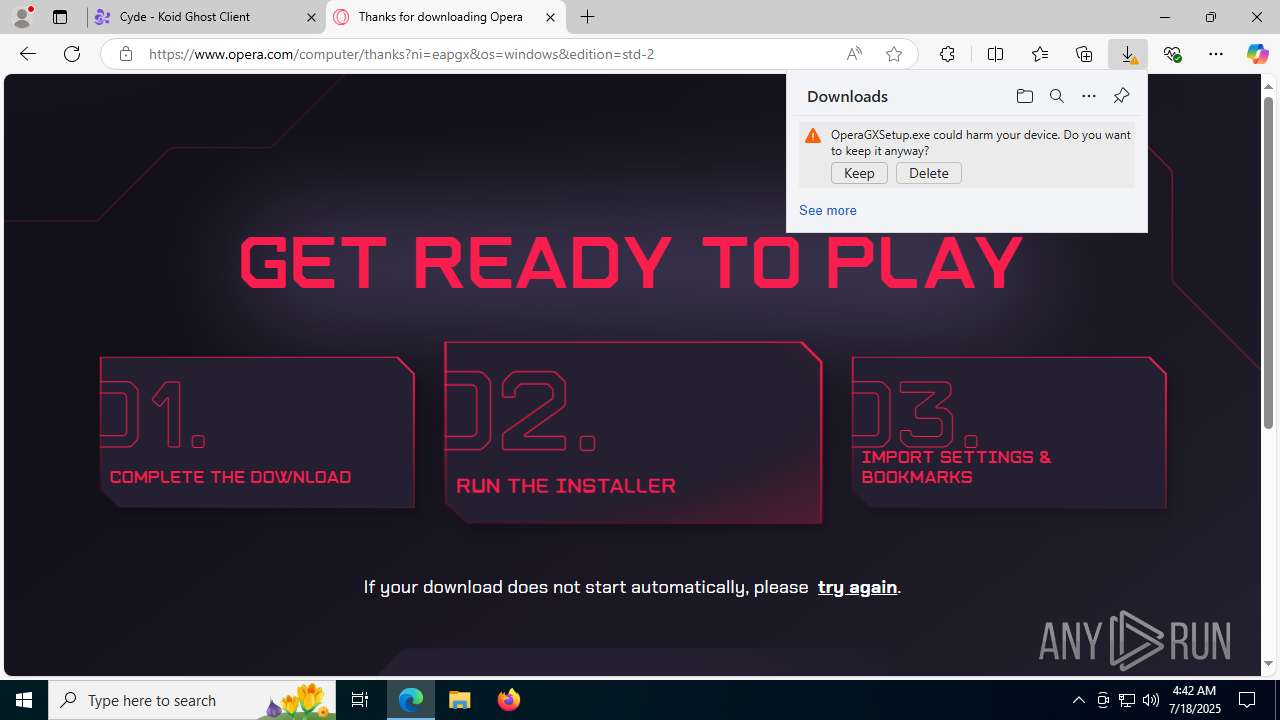The image size is (1280, 720).
Task: Launch Firefox from the taskbar
Action: 508,700
